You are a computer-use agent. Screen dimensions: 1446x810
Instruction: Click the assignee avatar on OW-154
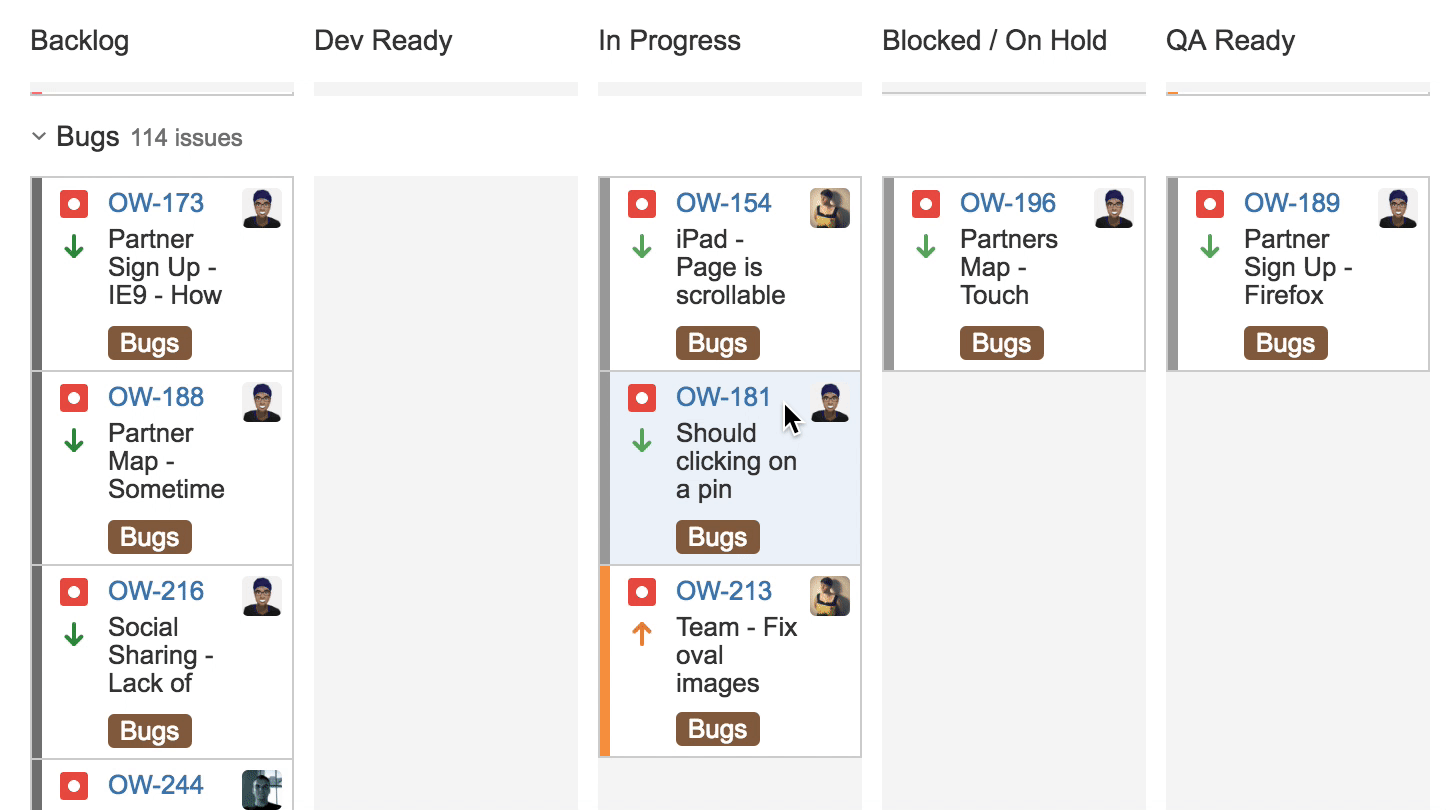click(x=830, y=208)
